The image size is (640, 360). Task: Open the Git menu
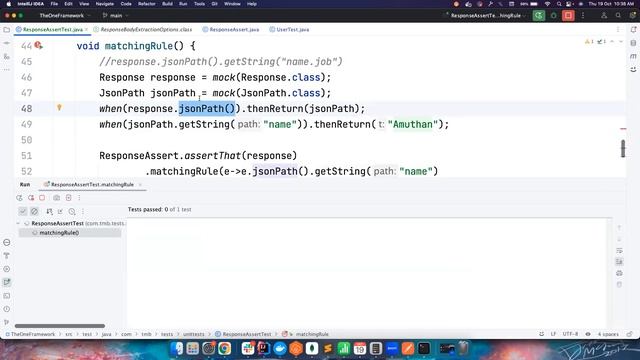point(214,4)
